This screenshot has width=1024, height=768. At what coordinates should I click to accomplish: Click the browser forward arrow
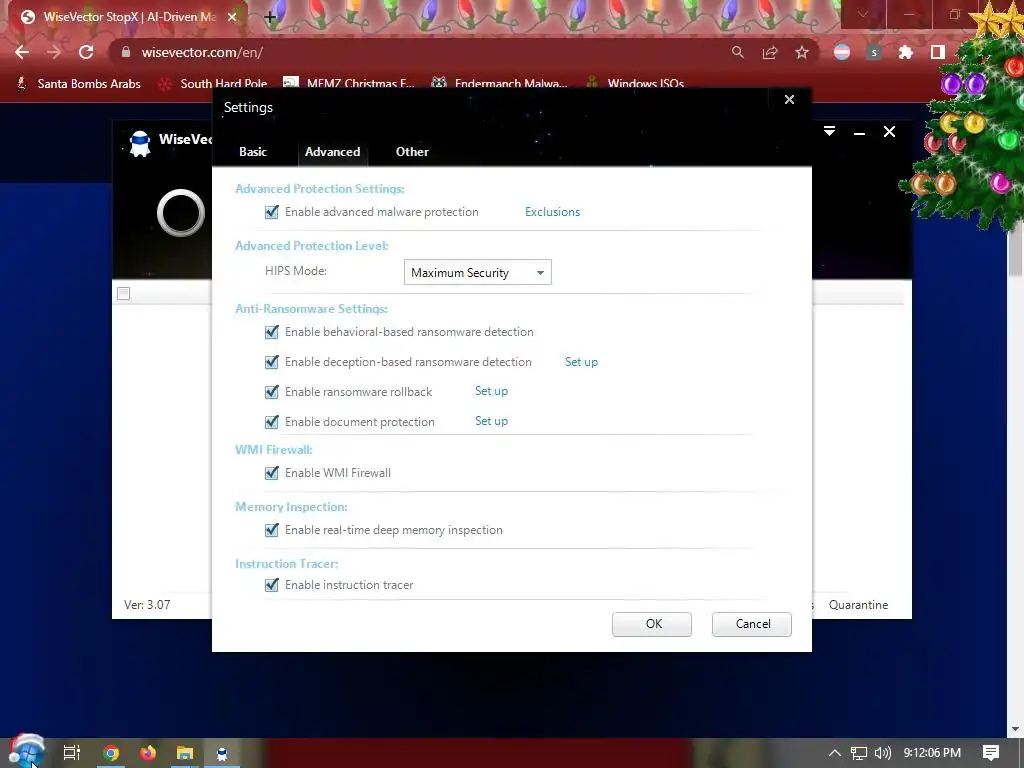point(54,52)
